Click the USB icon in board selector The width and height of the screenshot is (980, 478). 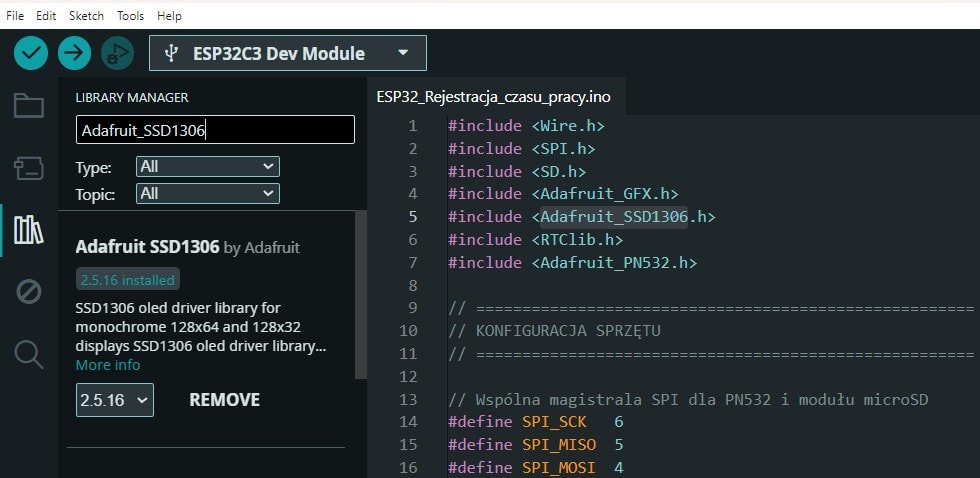[x=171, y=54]
